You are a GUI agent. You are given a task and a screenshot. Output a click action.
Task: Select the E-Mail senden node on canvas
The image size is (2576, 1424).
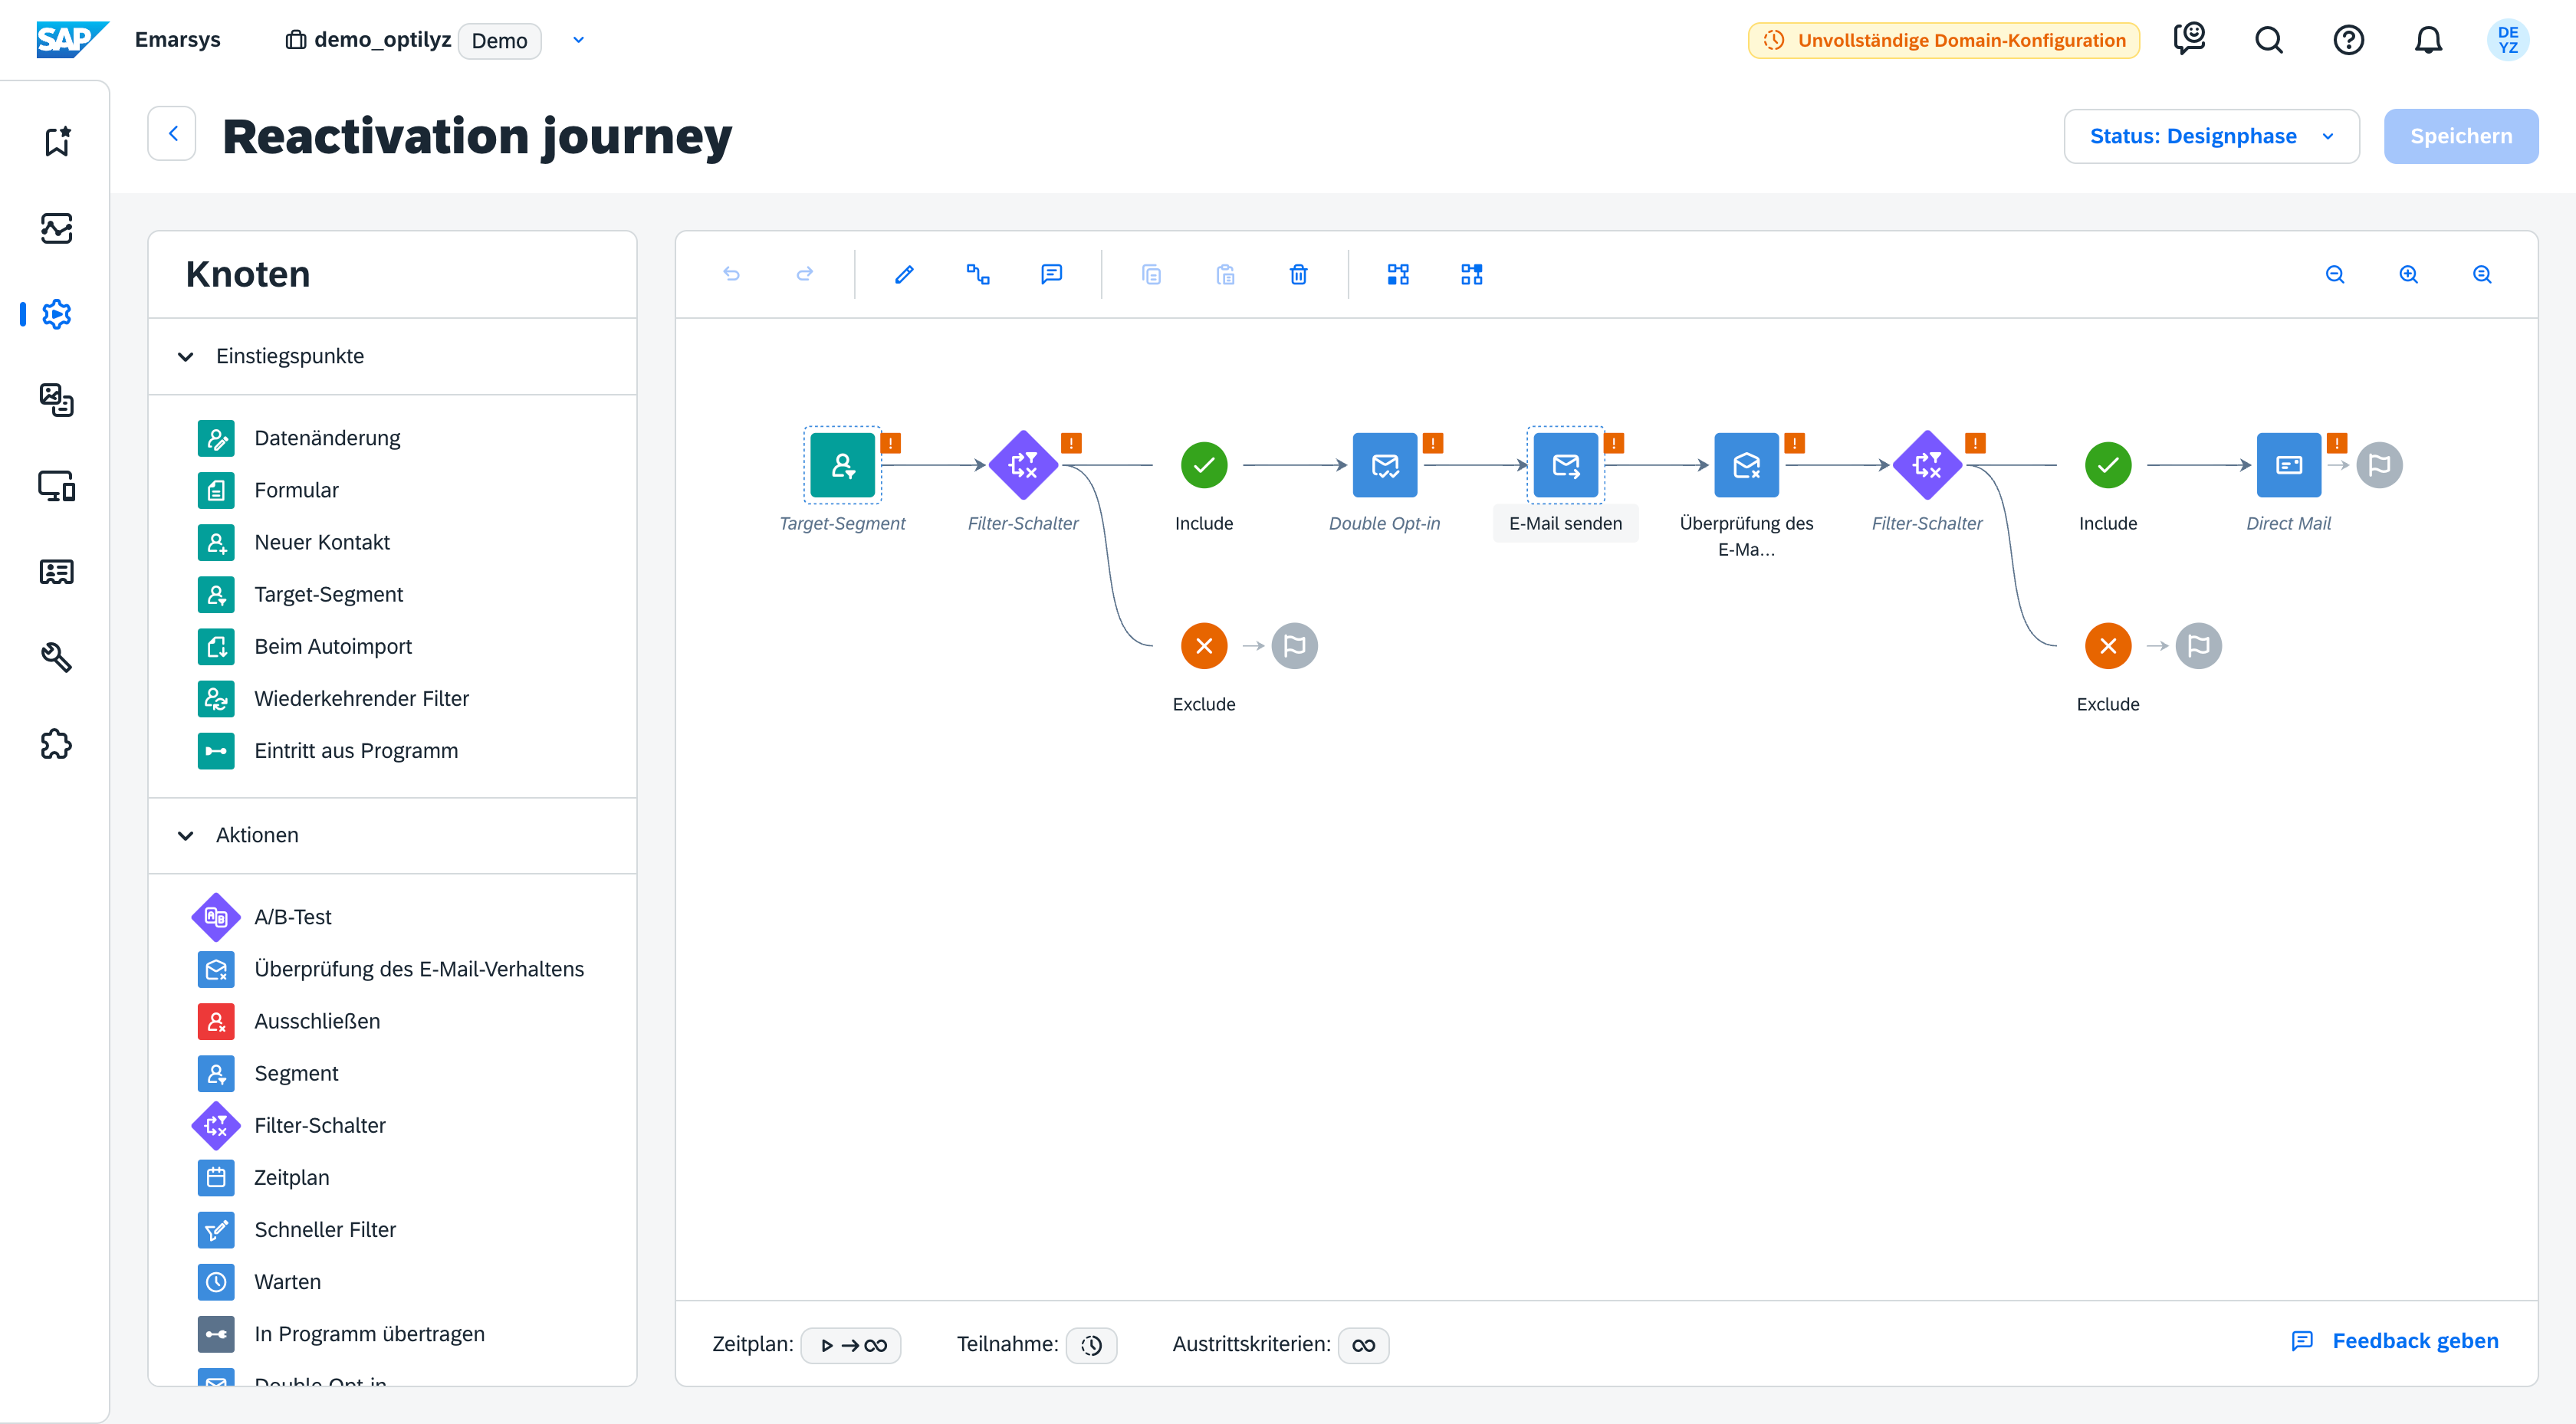pos(1565,465)
